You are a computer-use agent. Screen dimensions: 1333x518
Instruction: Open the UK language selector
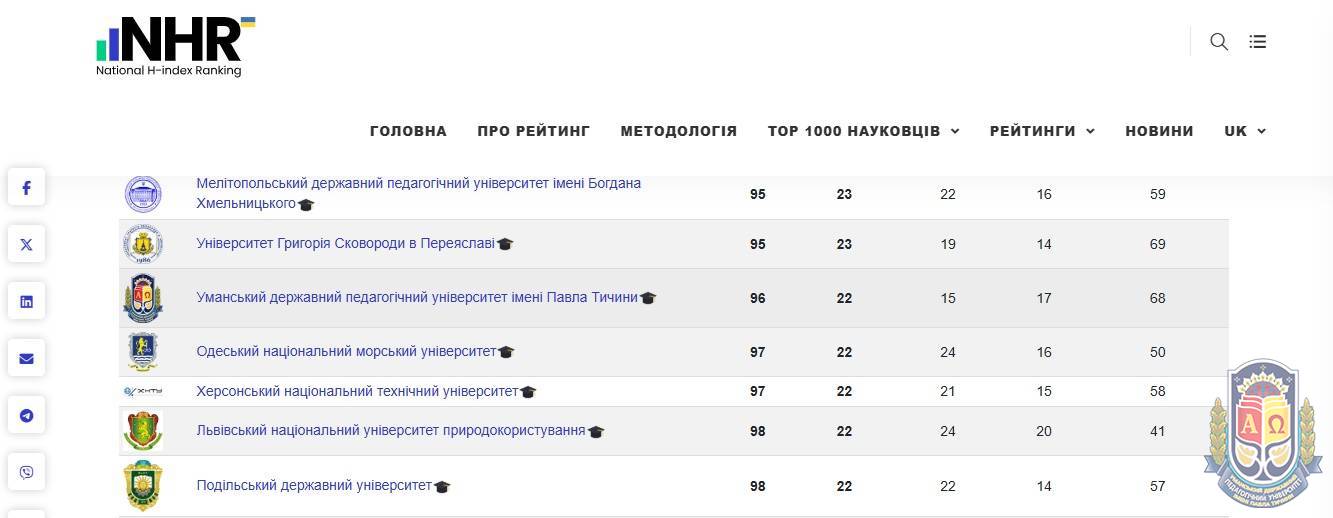(x=1245, y=131)
